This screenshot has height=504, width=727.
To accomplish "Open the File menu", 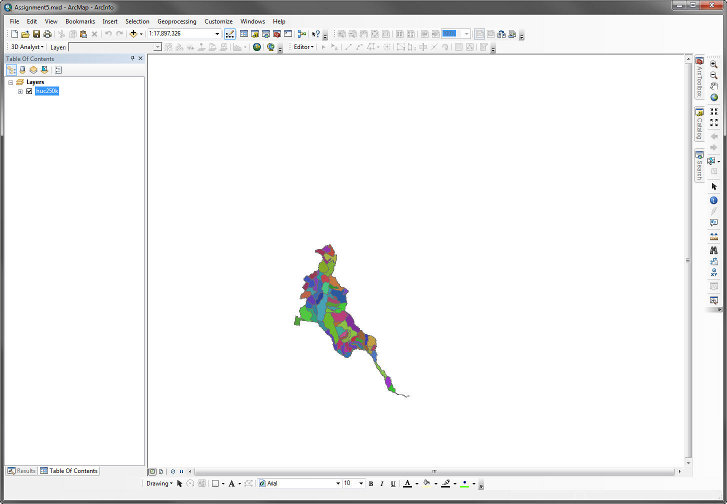I will [14, 21].
